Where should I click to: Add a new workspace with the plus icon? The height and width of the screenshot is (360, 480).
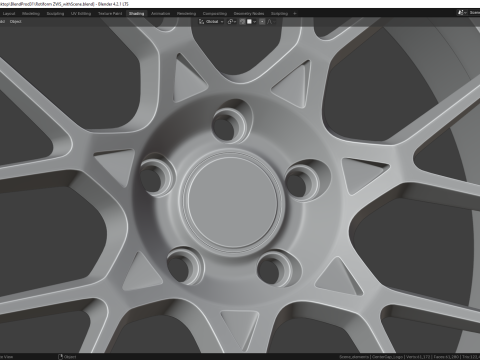(295, 14)
